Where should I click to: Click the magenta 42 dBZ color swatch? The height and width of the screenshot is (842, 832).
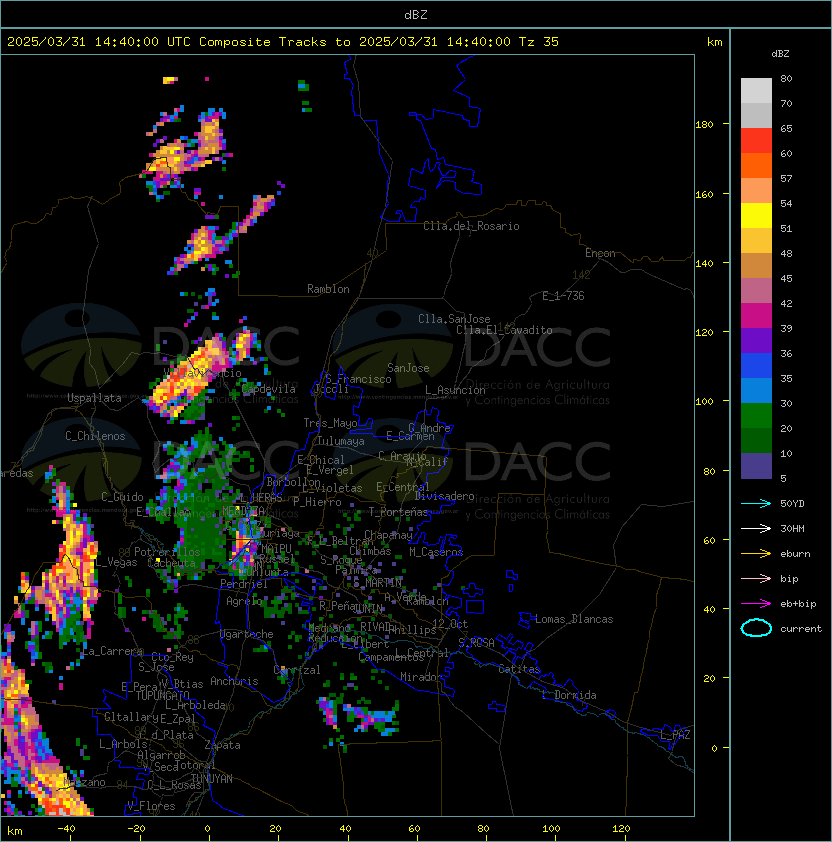756,316
